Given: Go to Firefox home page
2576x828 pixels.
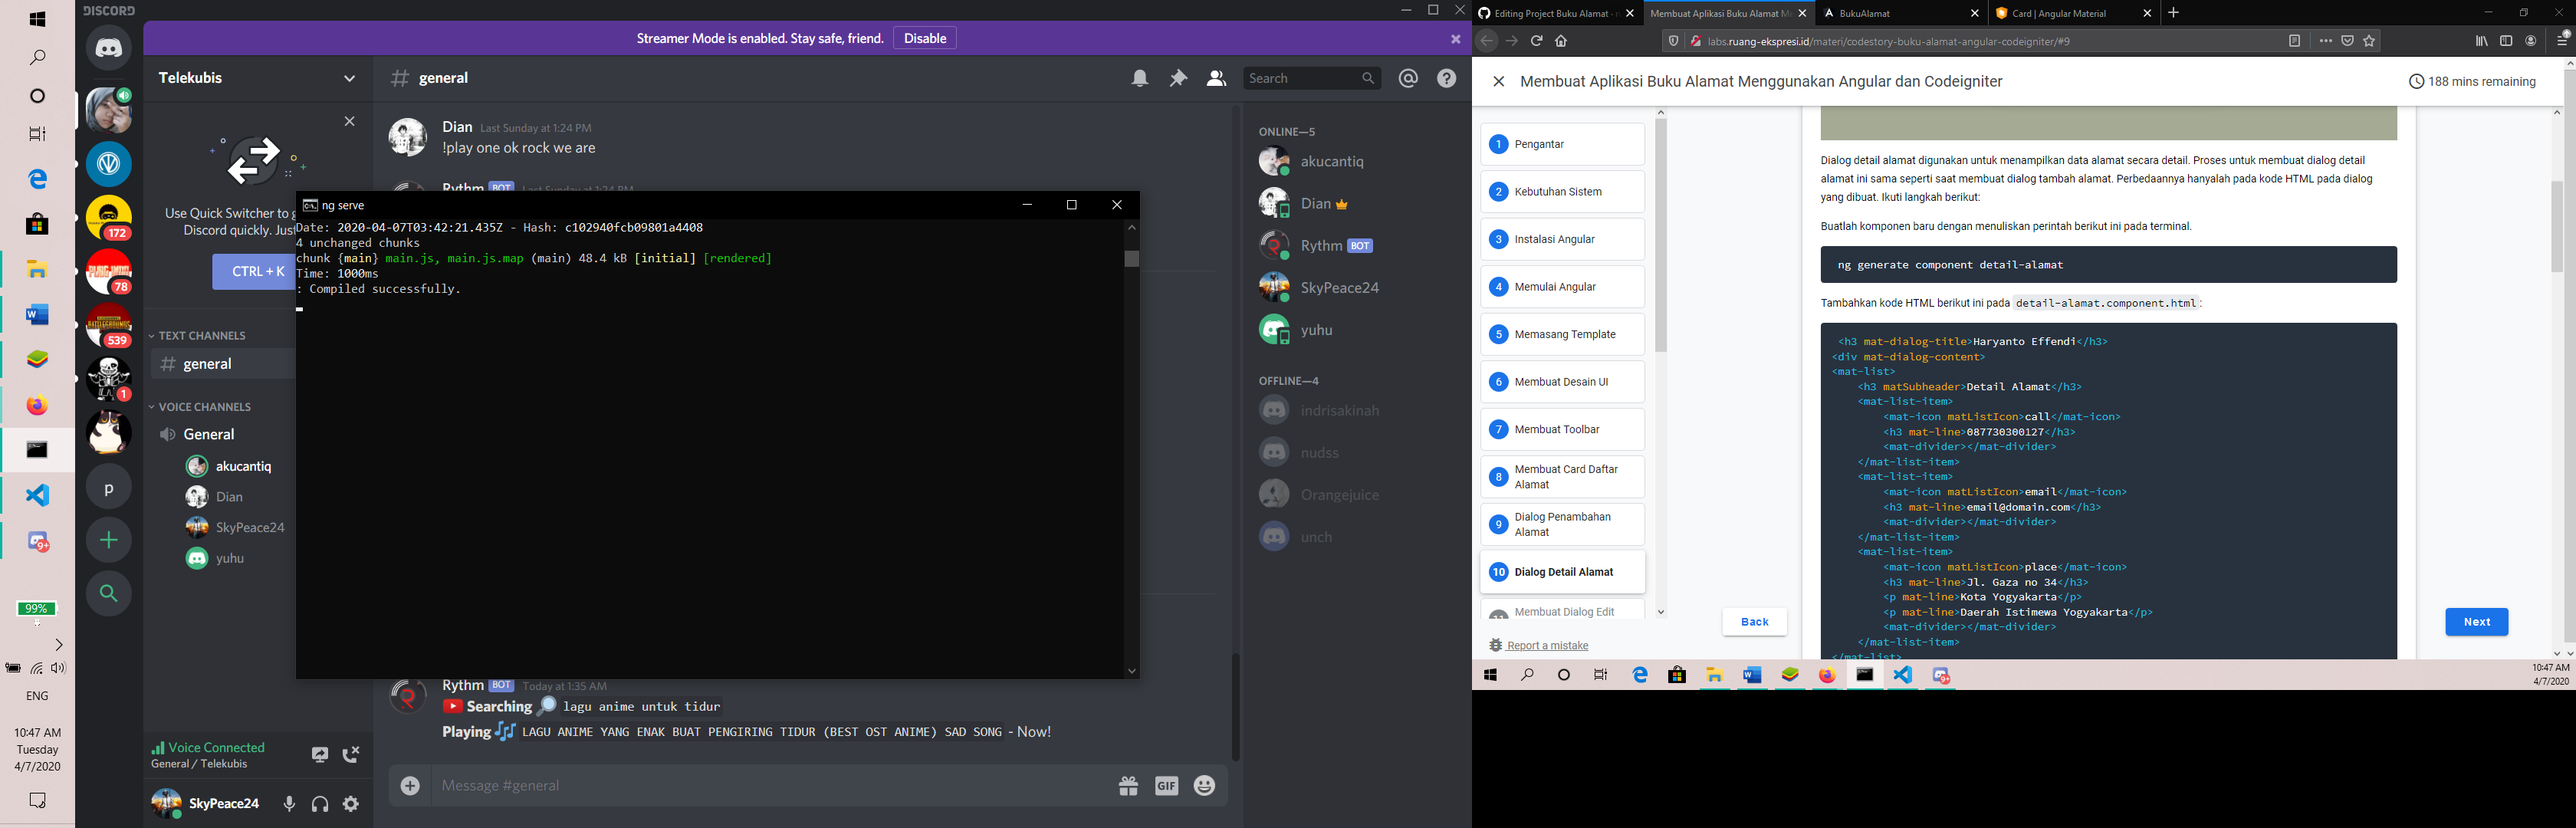Looking at the screenshot, I should 1561,41.
